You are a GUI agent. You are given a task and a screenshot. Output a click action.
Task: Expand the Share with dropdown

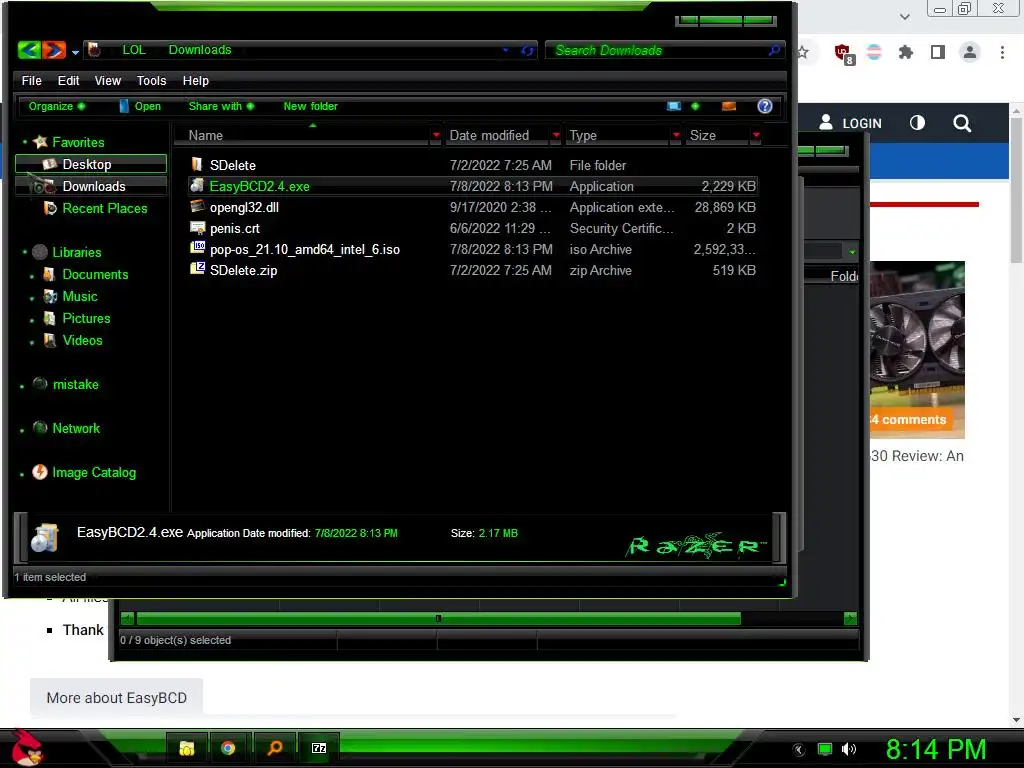221,106
